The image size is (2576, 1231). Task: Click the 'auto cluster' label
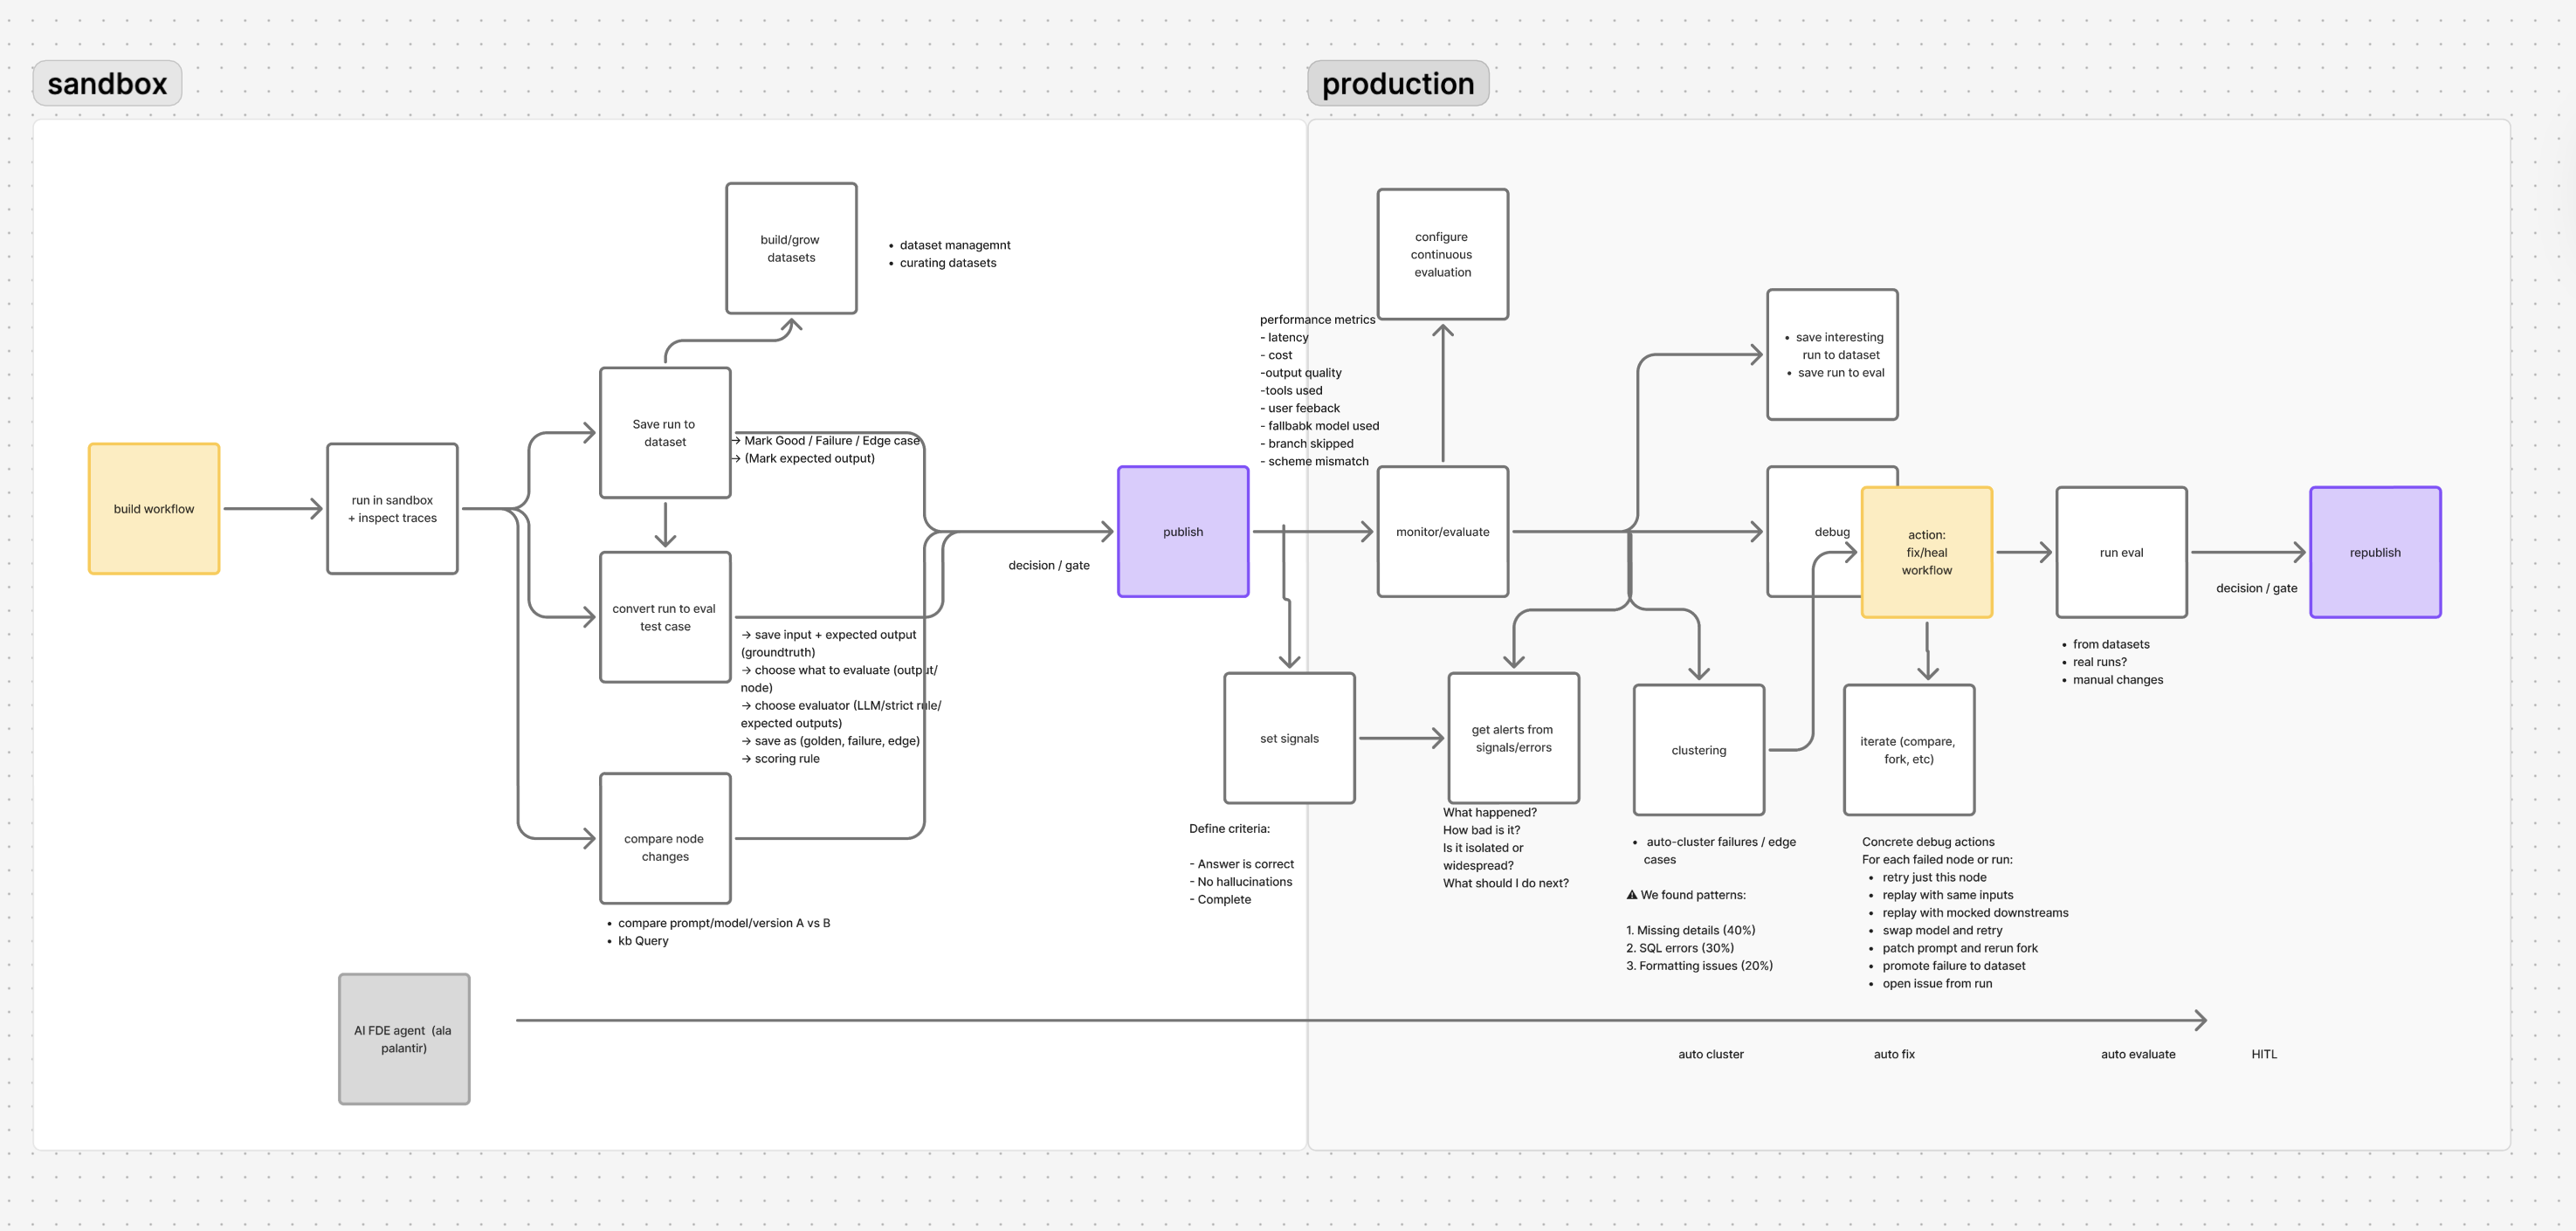[1711, 1055]
